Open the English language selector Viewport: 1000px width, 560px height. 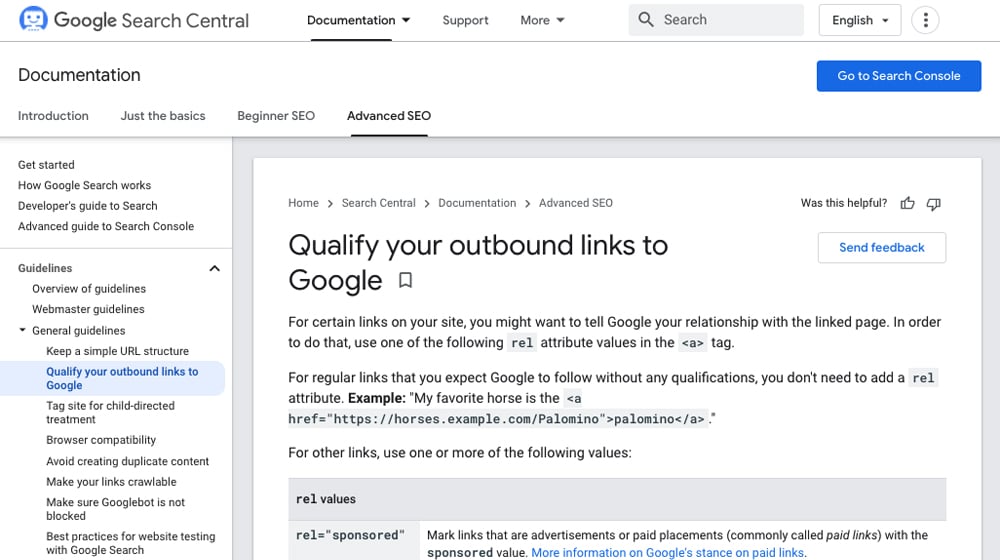tap(860, 20)
